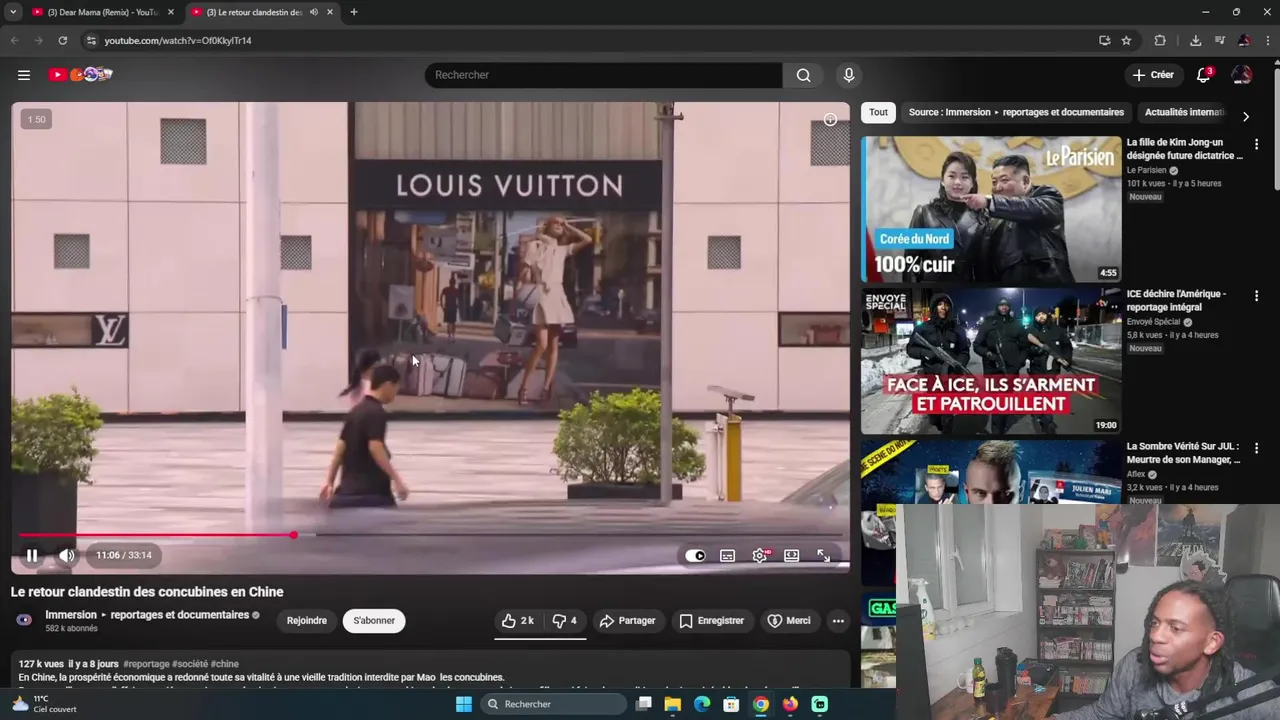Viewport: 1280px width, 720px height.
Task: Pause the video
Action: 32,555
